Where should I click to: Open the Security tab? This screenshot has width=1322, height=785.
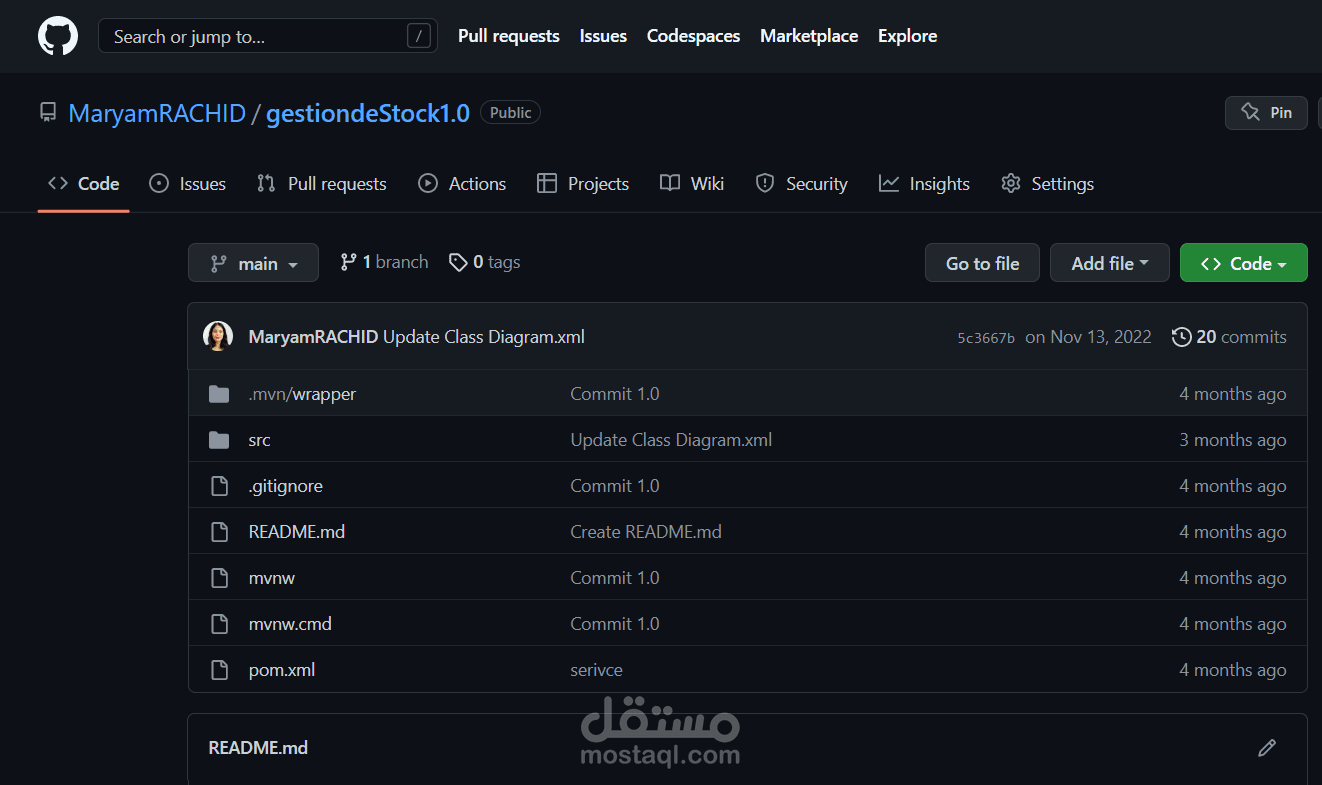[x=802, y=184]
